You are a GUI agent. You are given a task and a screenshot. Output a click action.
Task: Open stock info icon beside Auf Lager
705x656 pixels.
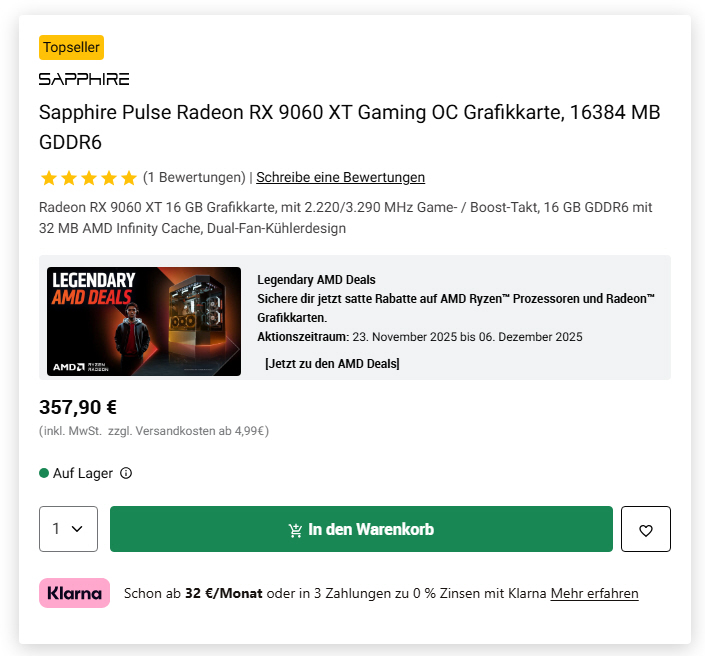[126, 473]
